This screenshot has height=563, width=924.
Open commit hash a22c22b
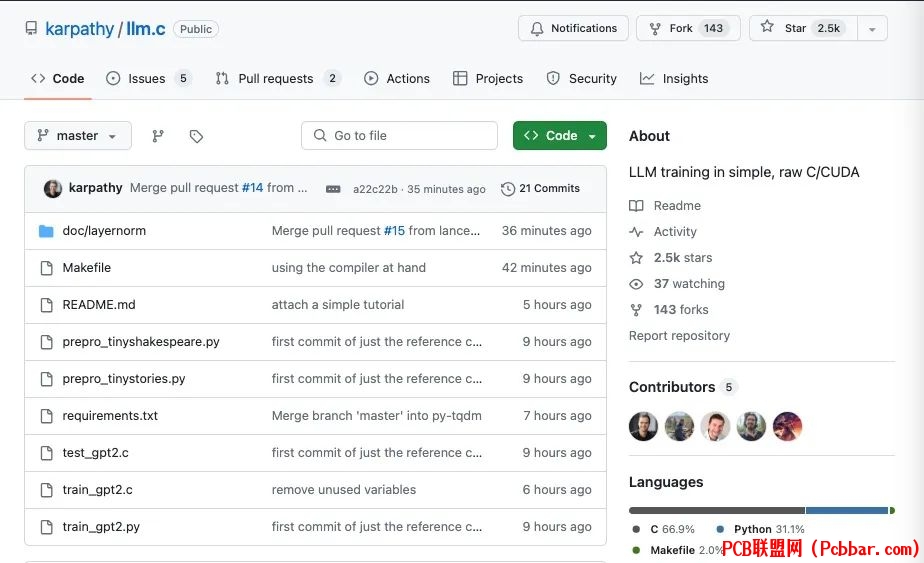point(375,189)
